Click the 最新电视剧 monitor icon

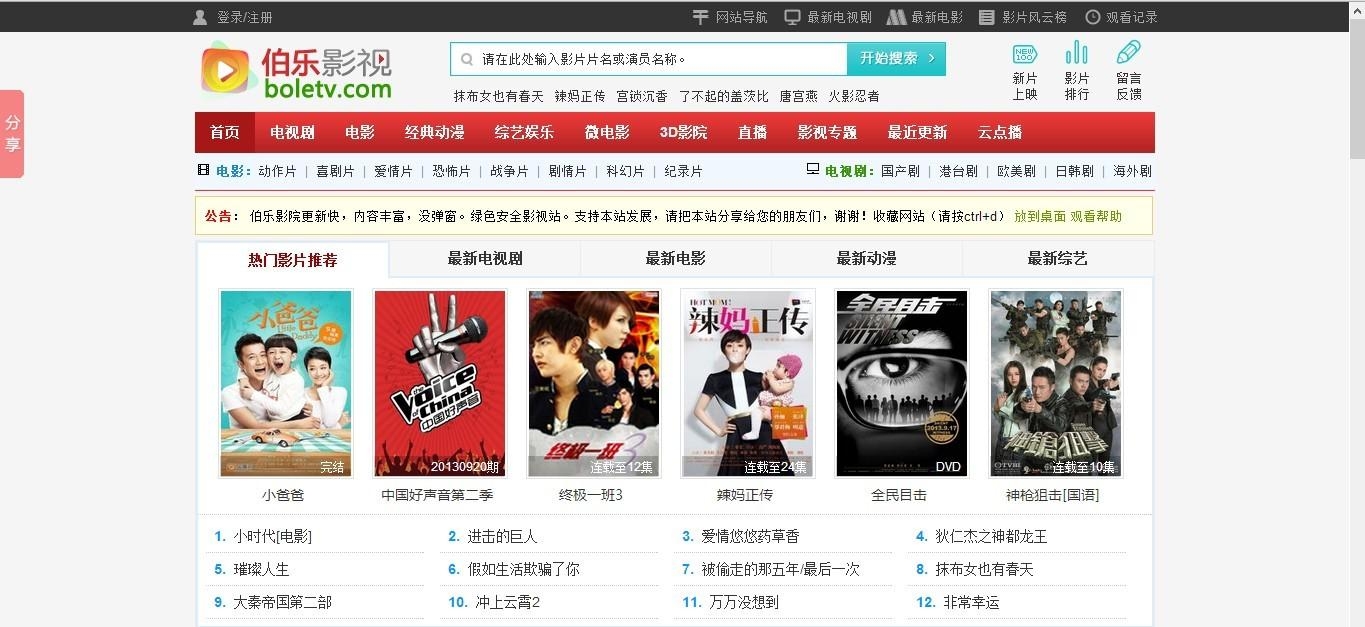(792, 17)
